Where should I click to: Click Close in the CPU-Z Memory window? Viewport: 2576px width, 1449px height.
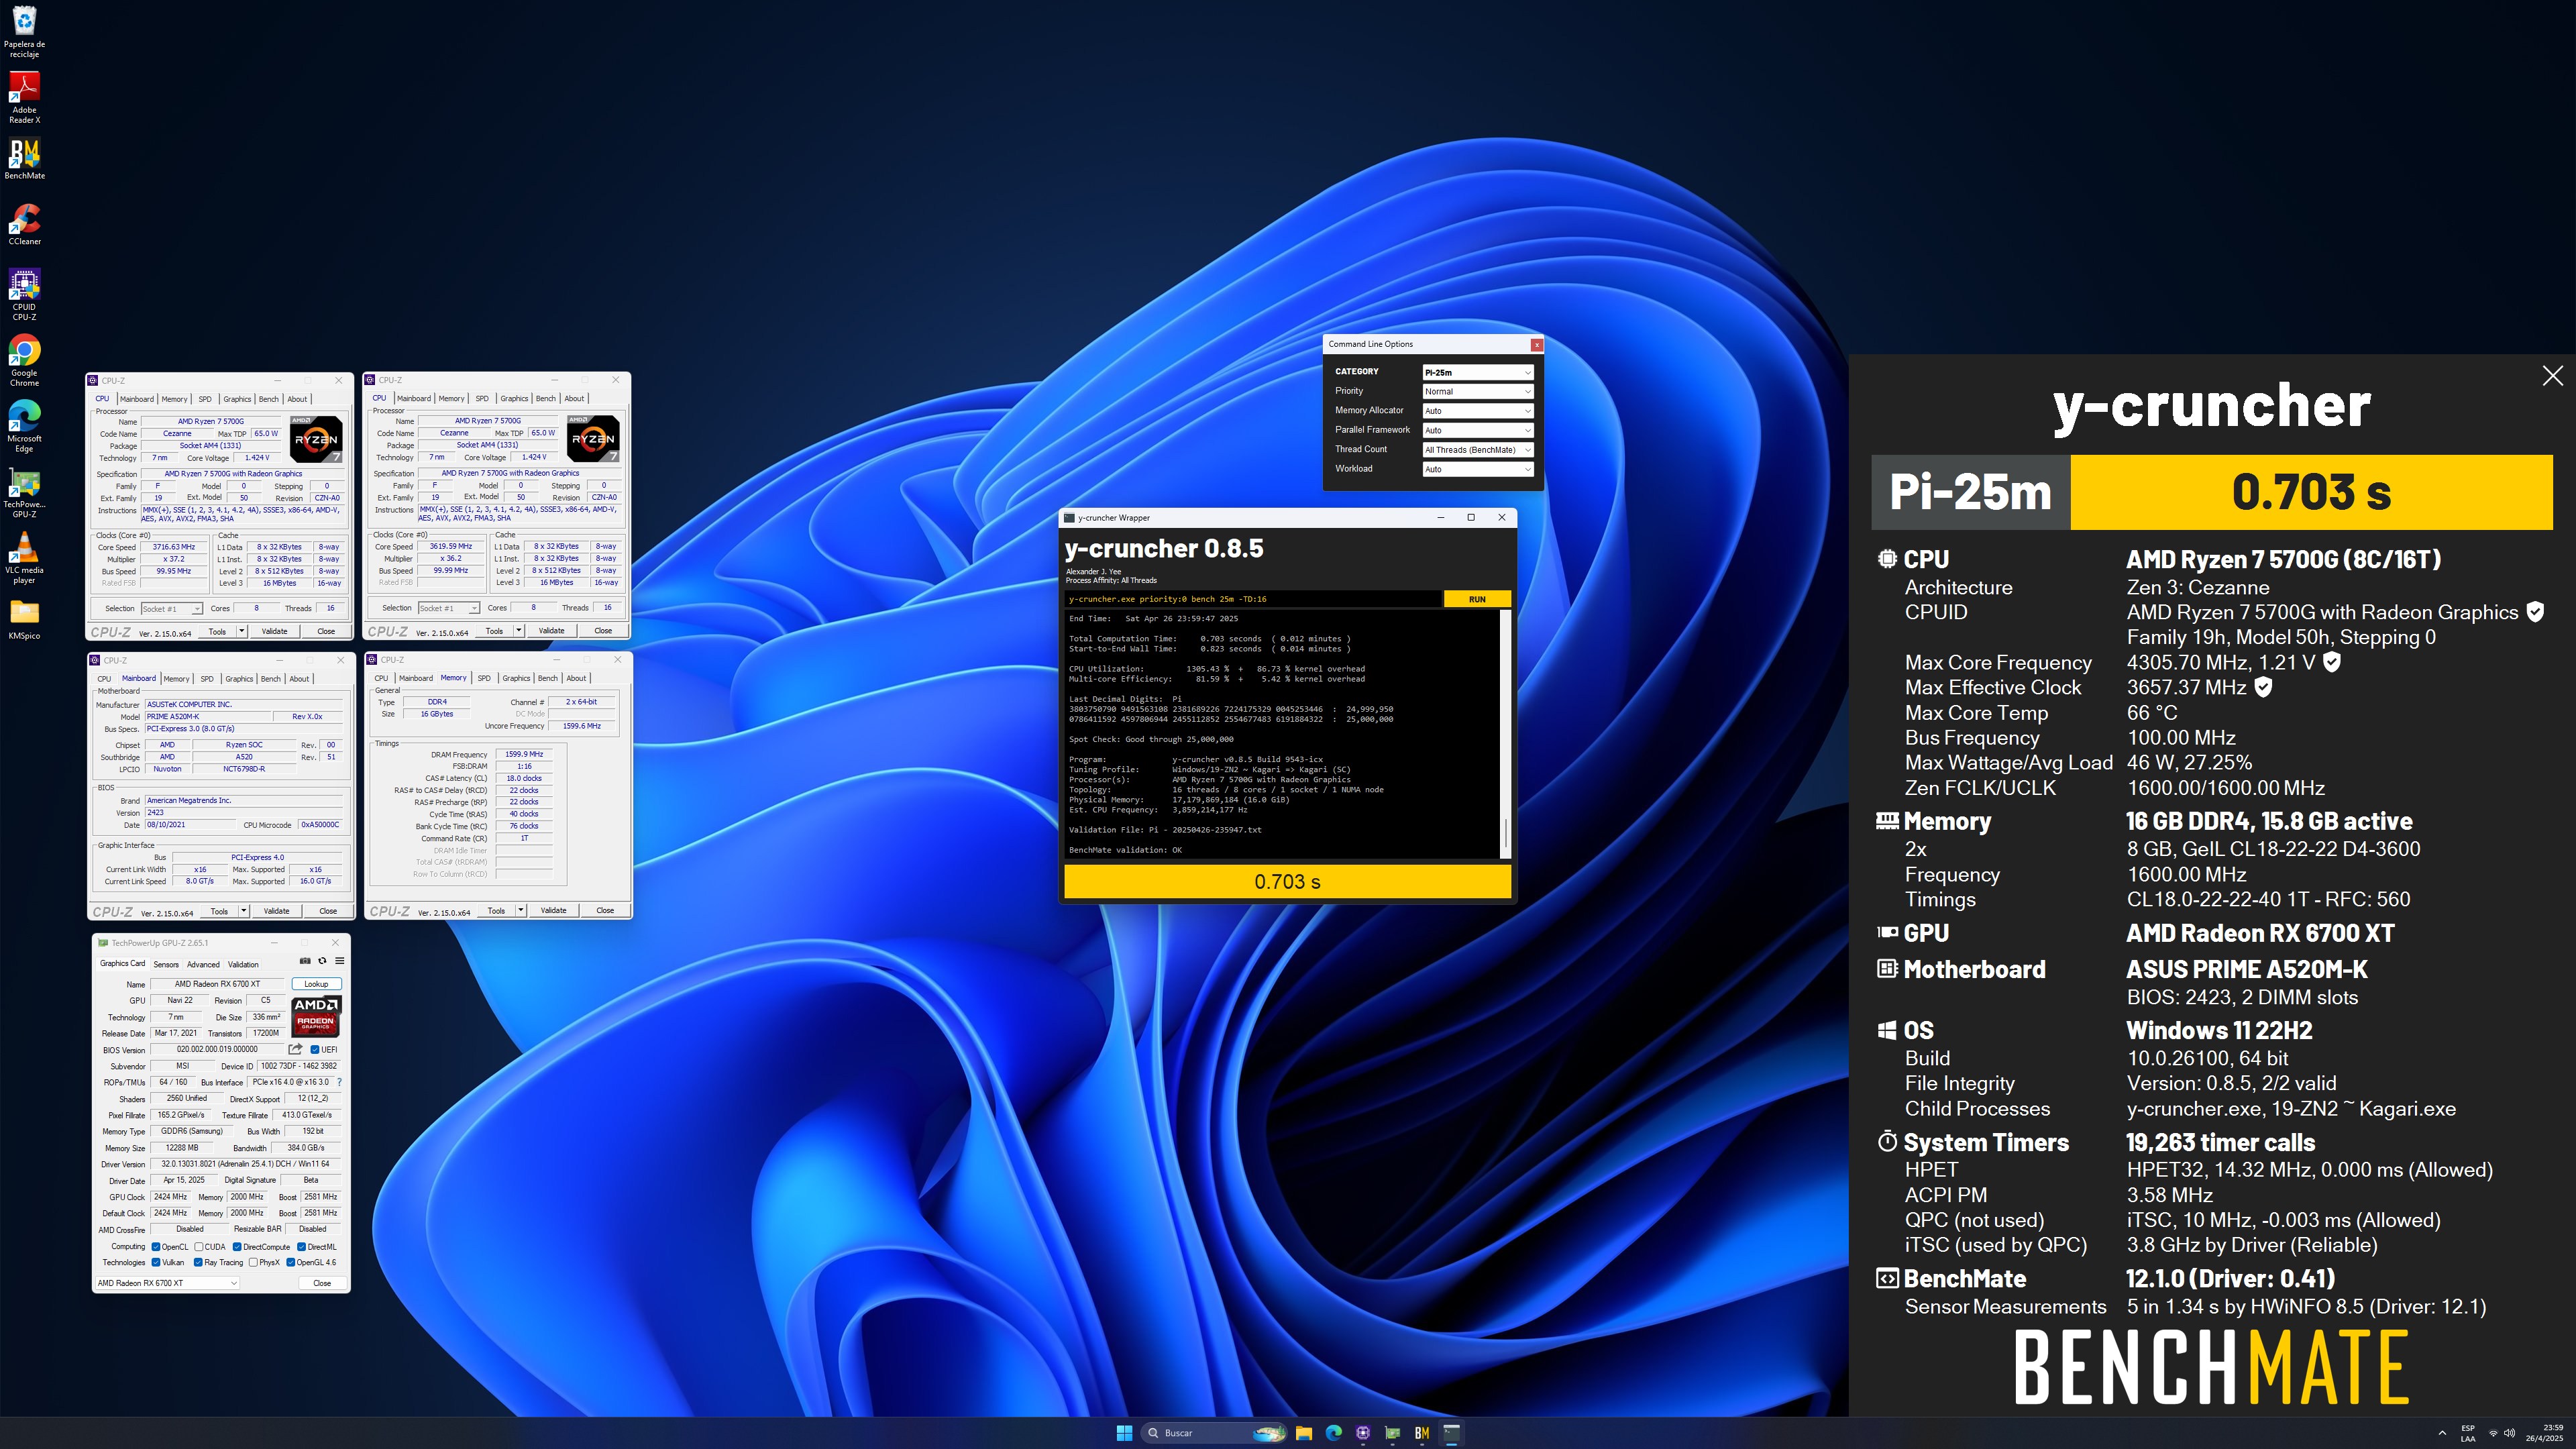coord(605,910)
